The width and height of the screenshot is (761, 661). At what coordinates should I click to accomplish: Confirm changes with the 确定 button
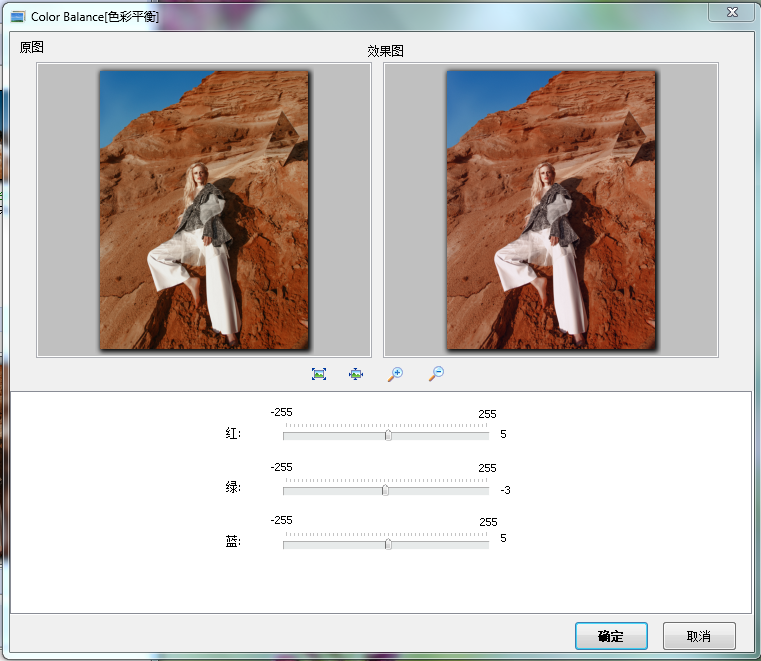(611, 636)
